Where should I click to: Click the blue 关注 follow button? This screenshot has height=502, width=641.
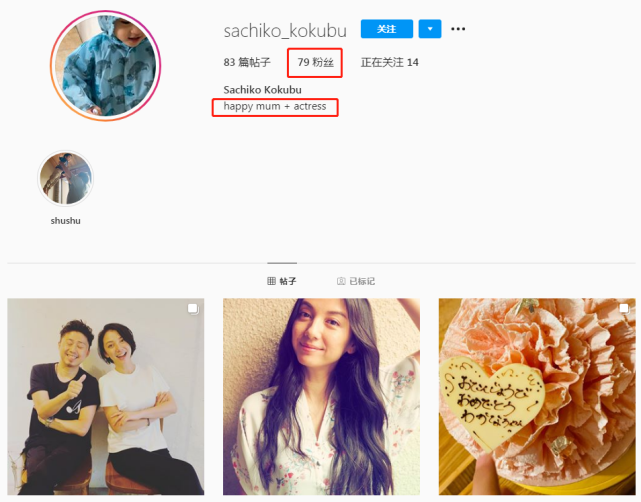(x=386, y=29)
